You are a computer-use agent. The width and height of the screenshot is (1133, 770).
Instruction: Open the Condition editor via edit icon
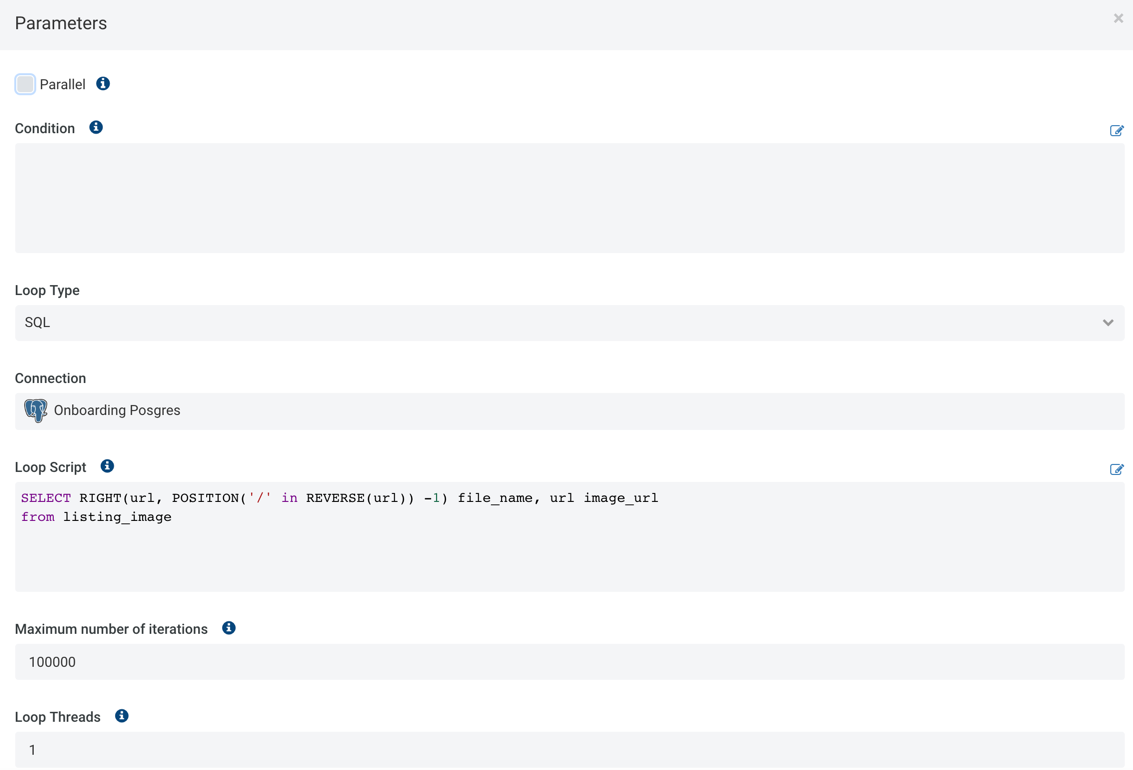pyautogui.click(x=1116, y=131)
